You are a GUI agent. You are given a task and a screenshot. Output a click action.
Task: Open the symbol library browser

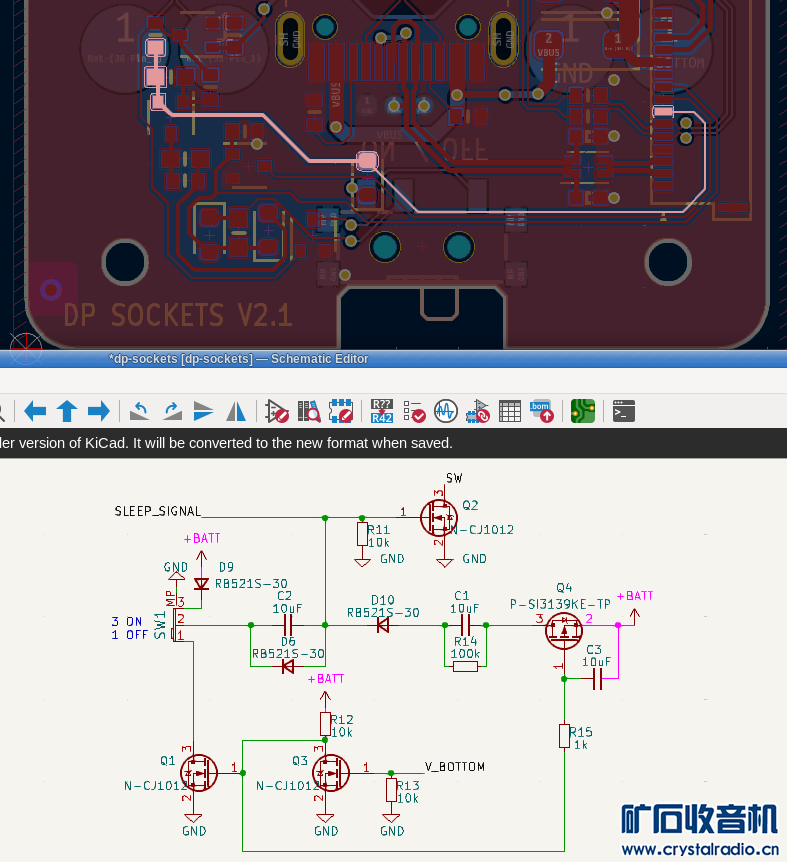tap(309, 411)
